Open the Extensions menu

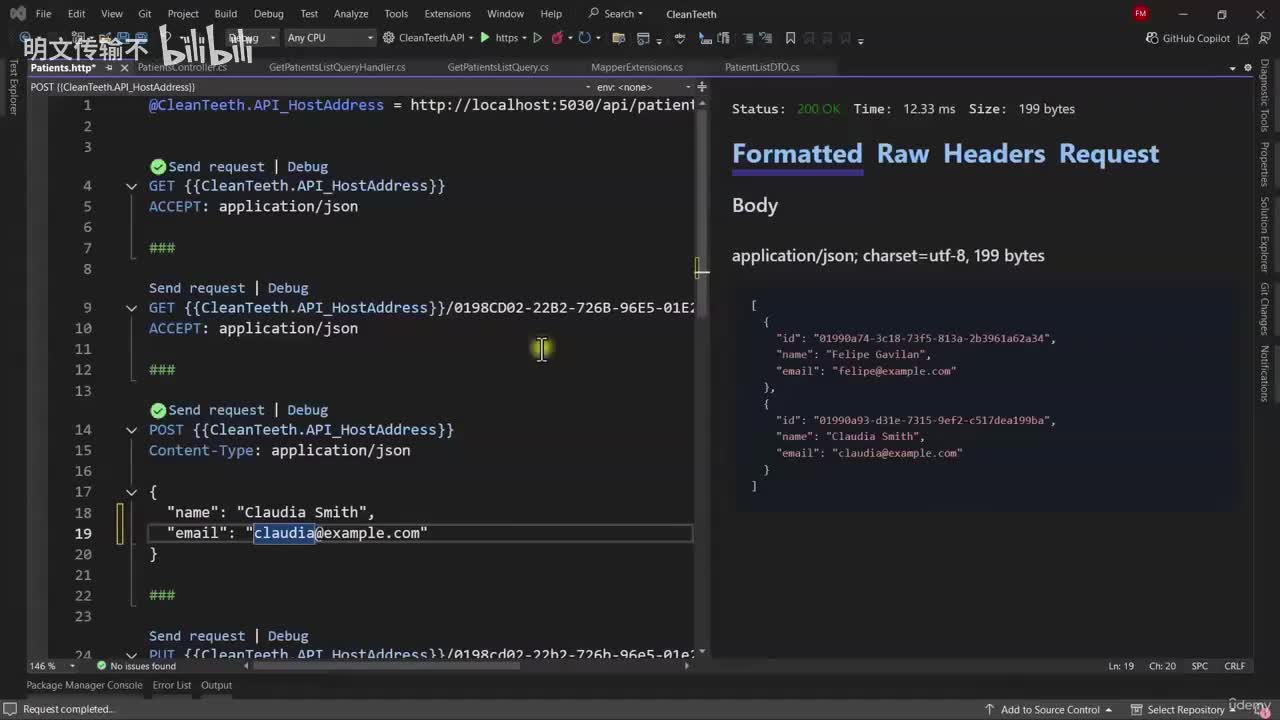tap(447, 14)
